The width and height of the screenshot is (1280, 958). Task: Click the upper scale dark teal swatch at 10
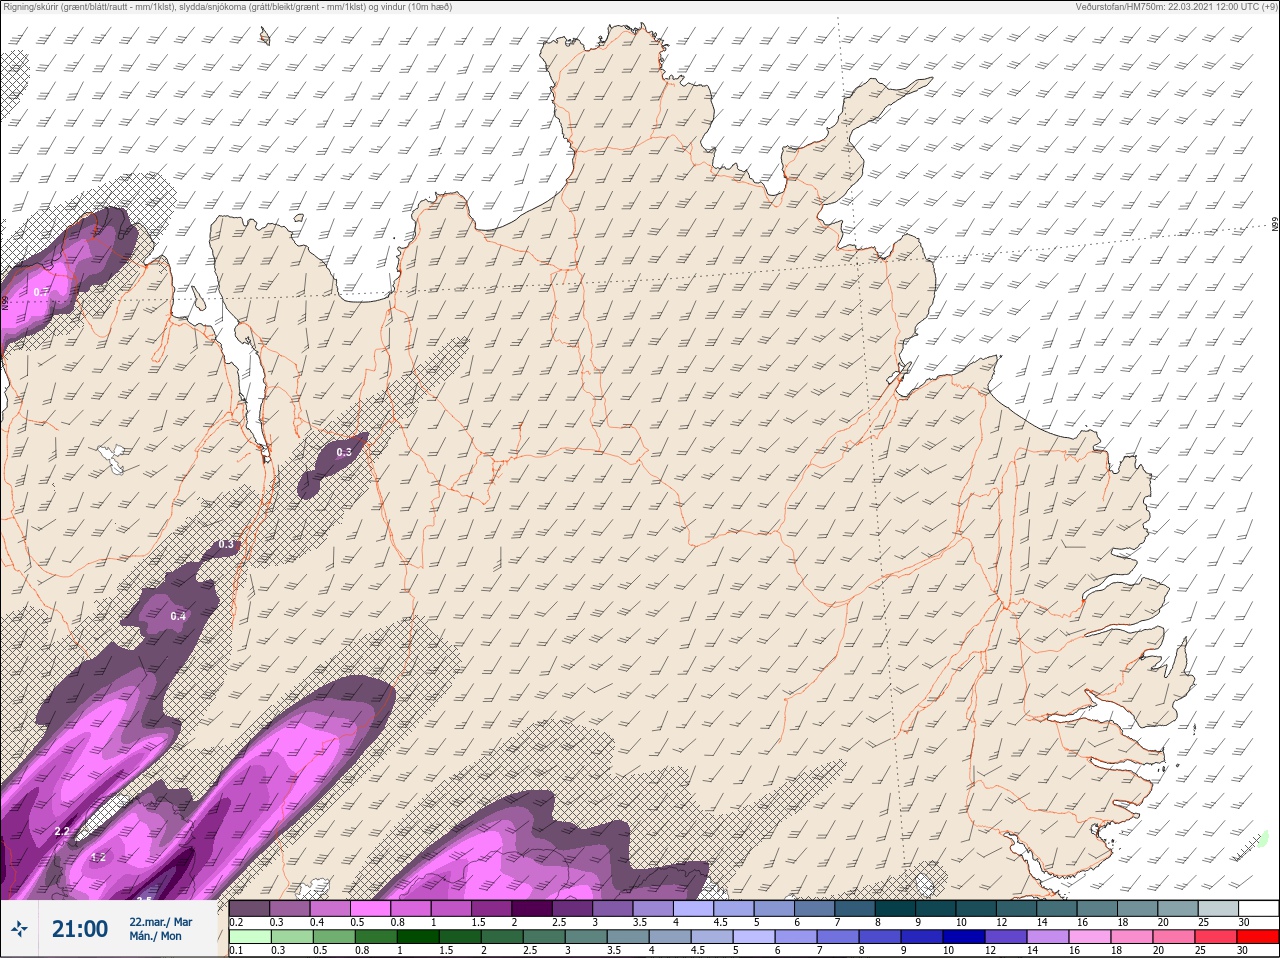[976, 908]
